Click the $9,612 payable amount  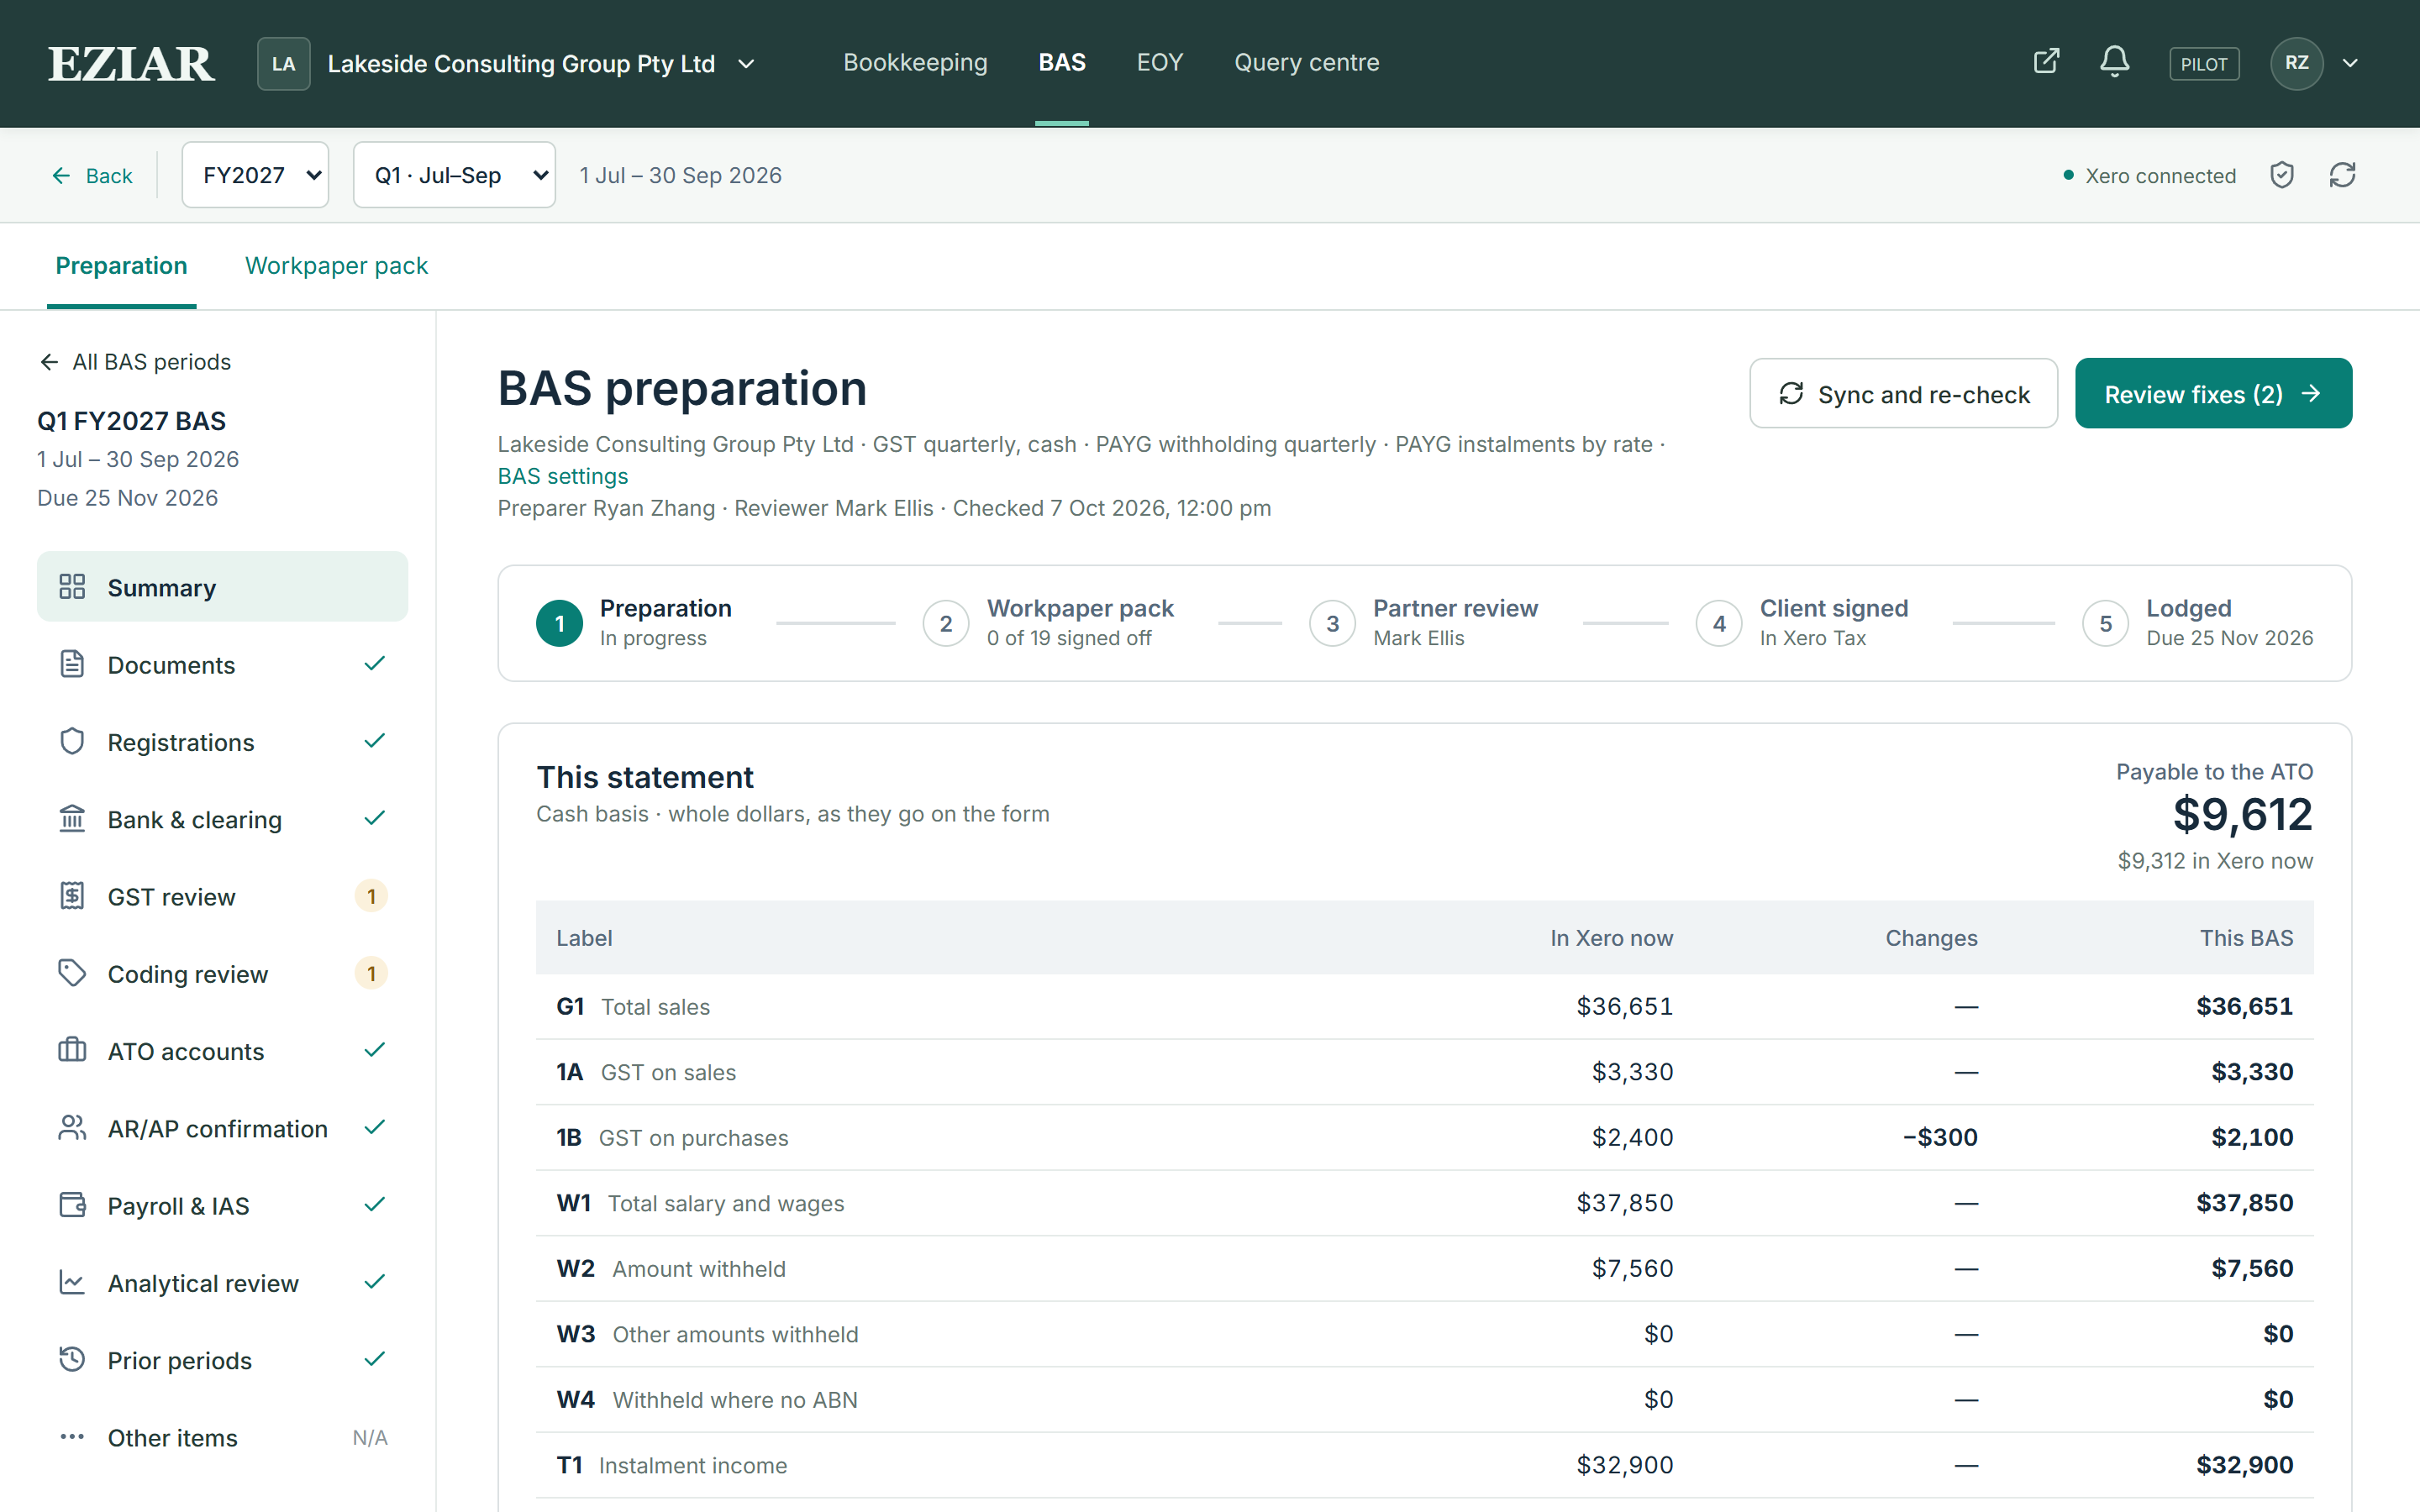2242,814
